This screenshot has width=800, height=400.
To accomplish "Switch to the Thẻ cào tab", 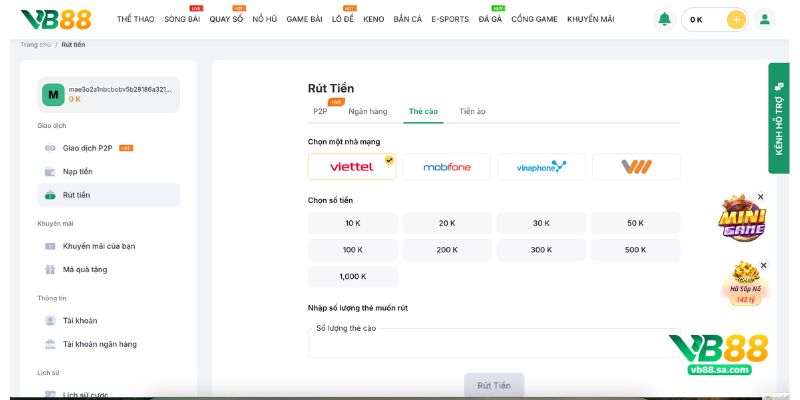I will (x=423, y=111).
